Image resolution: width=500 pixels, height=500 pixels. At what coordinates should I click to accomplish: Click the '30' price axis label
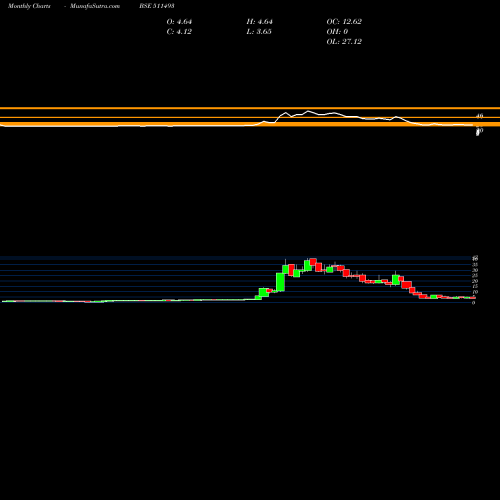click(475, 270)
